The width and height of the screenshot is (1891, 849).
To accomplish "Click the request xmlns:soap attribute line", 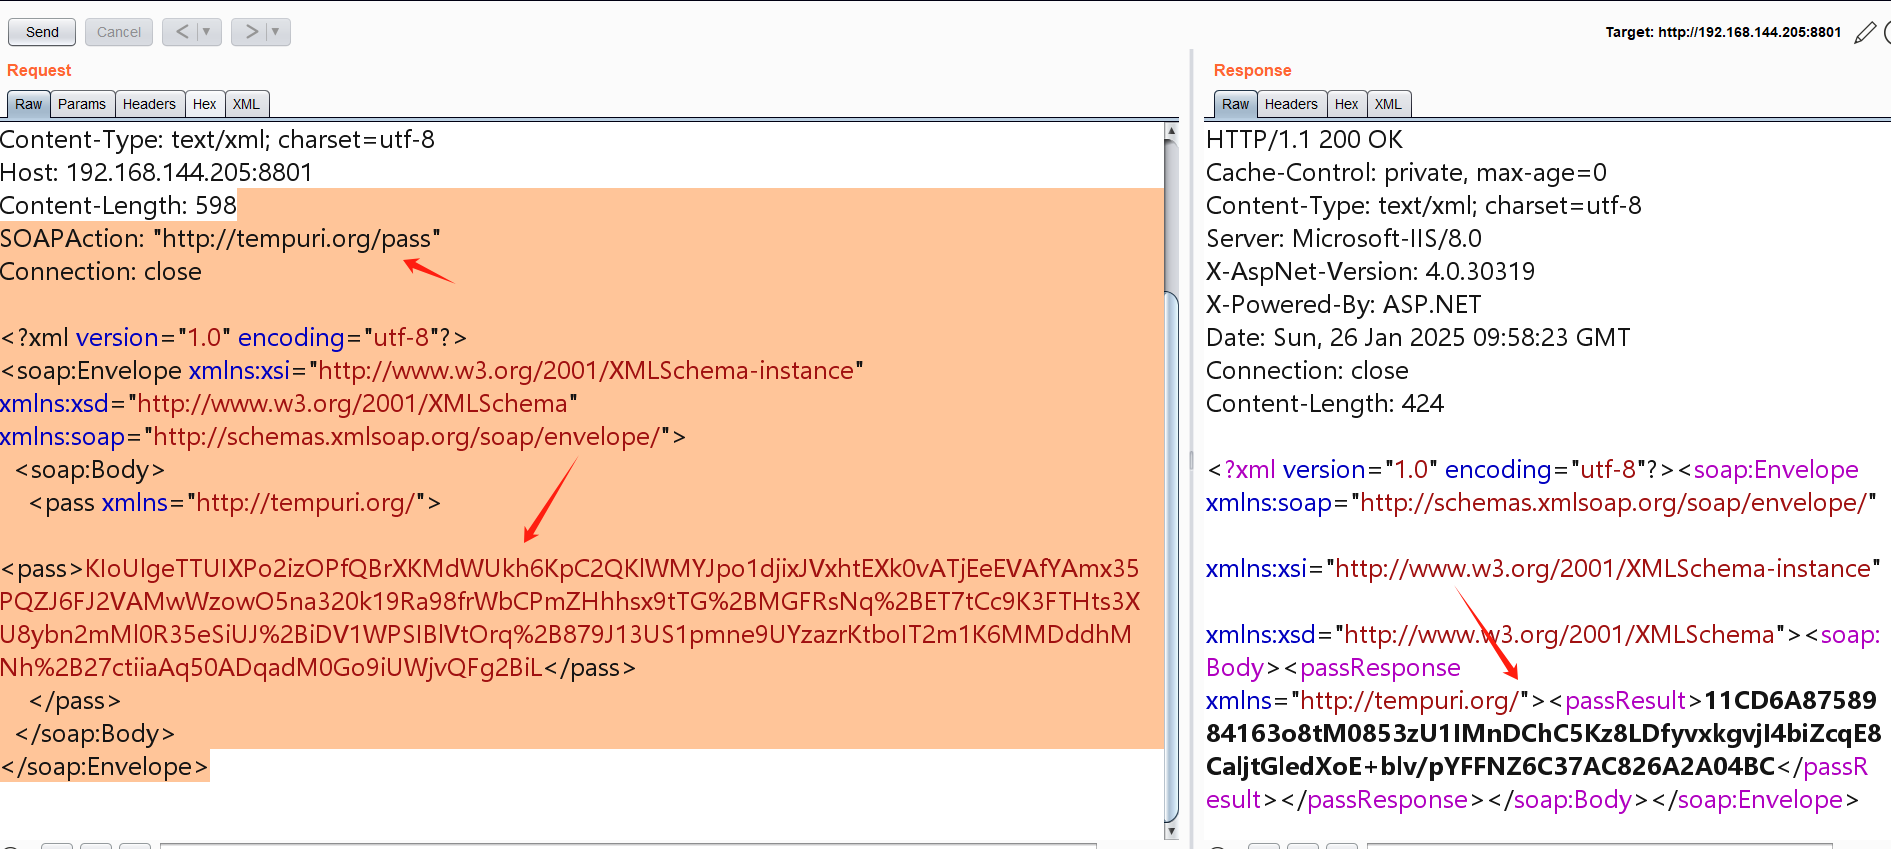I will tap(343, 436).
